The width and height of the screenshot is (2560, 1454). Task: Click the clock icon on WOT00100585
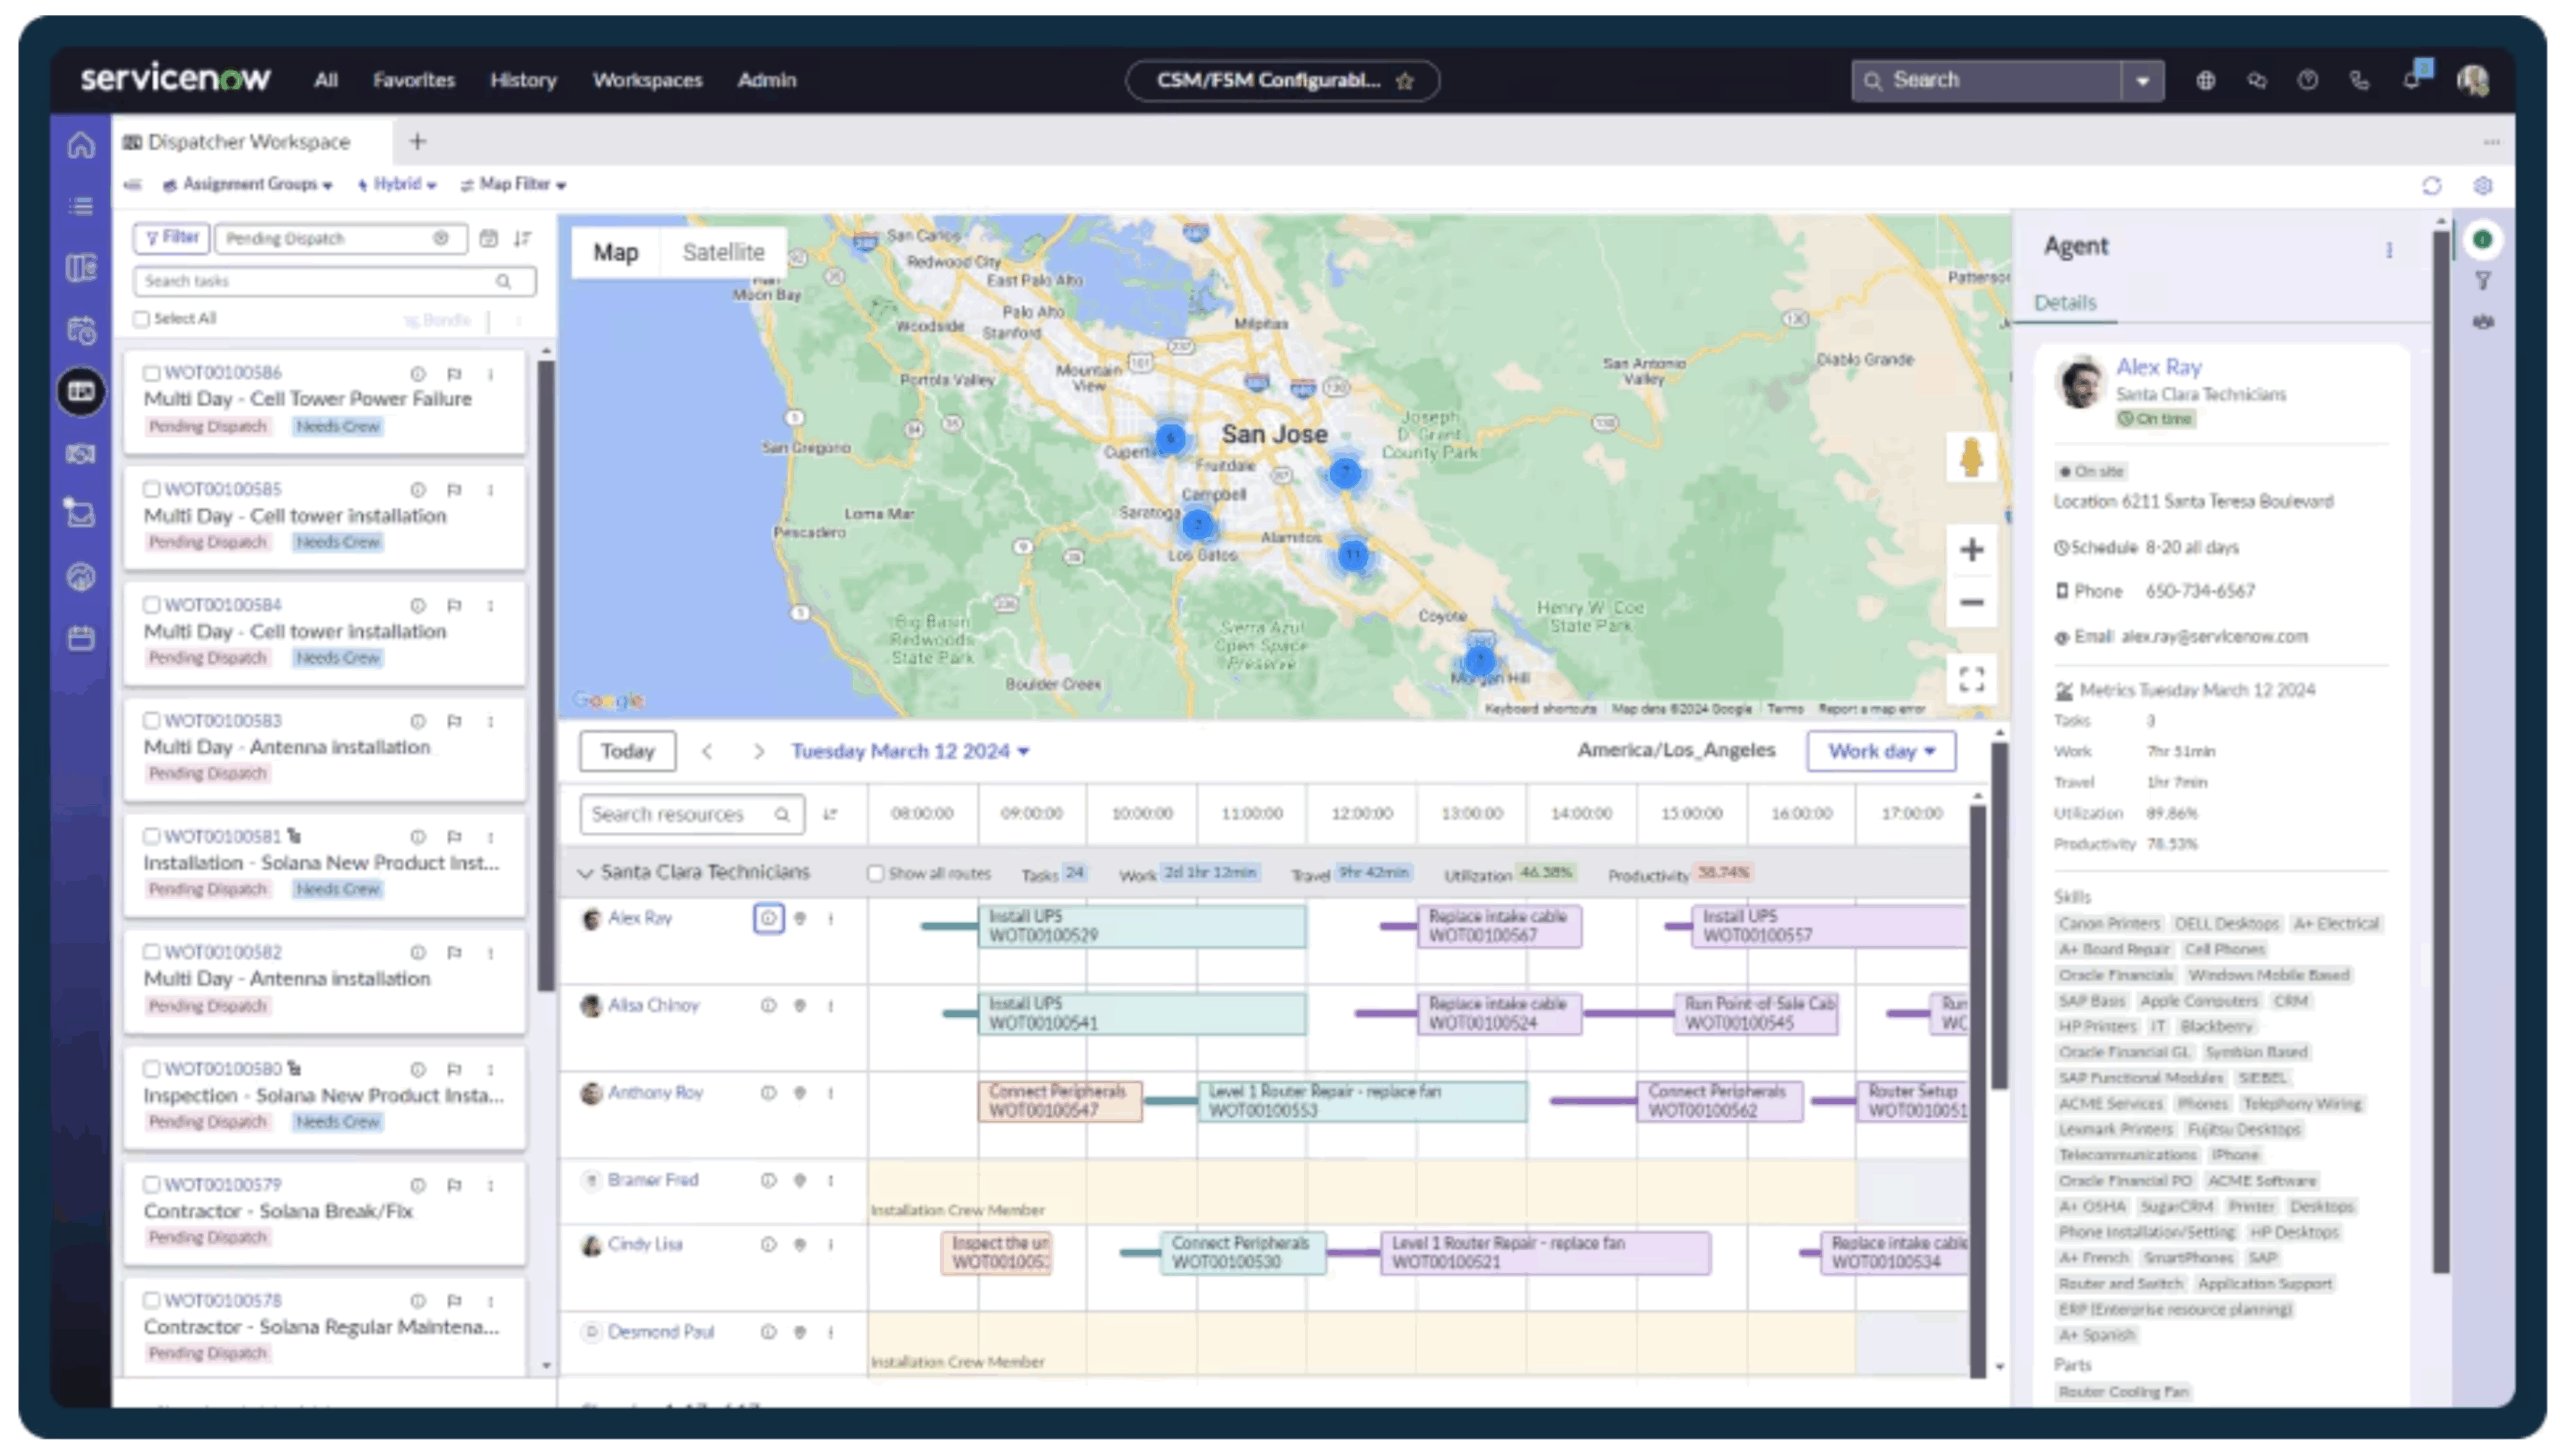(418, 490)
